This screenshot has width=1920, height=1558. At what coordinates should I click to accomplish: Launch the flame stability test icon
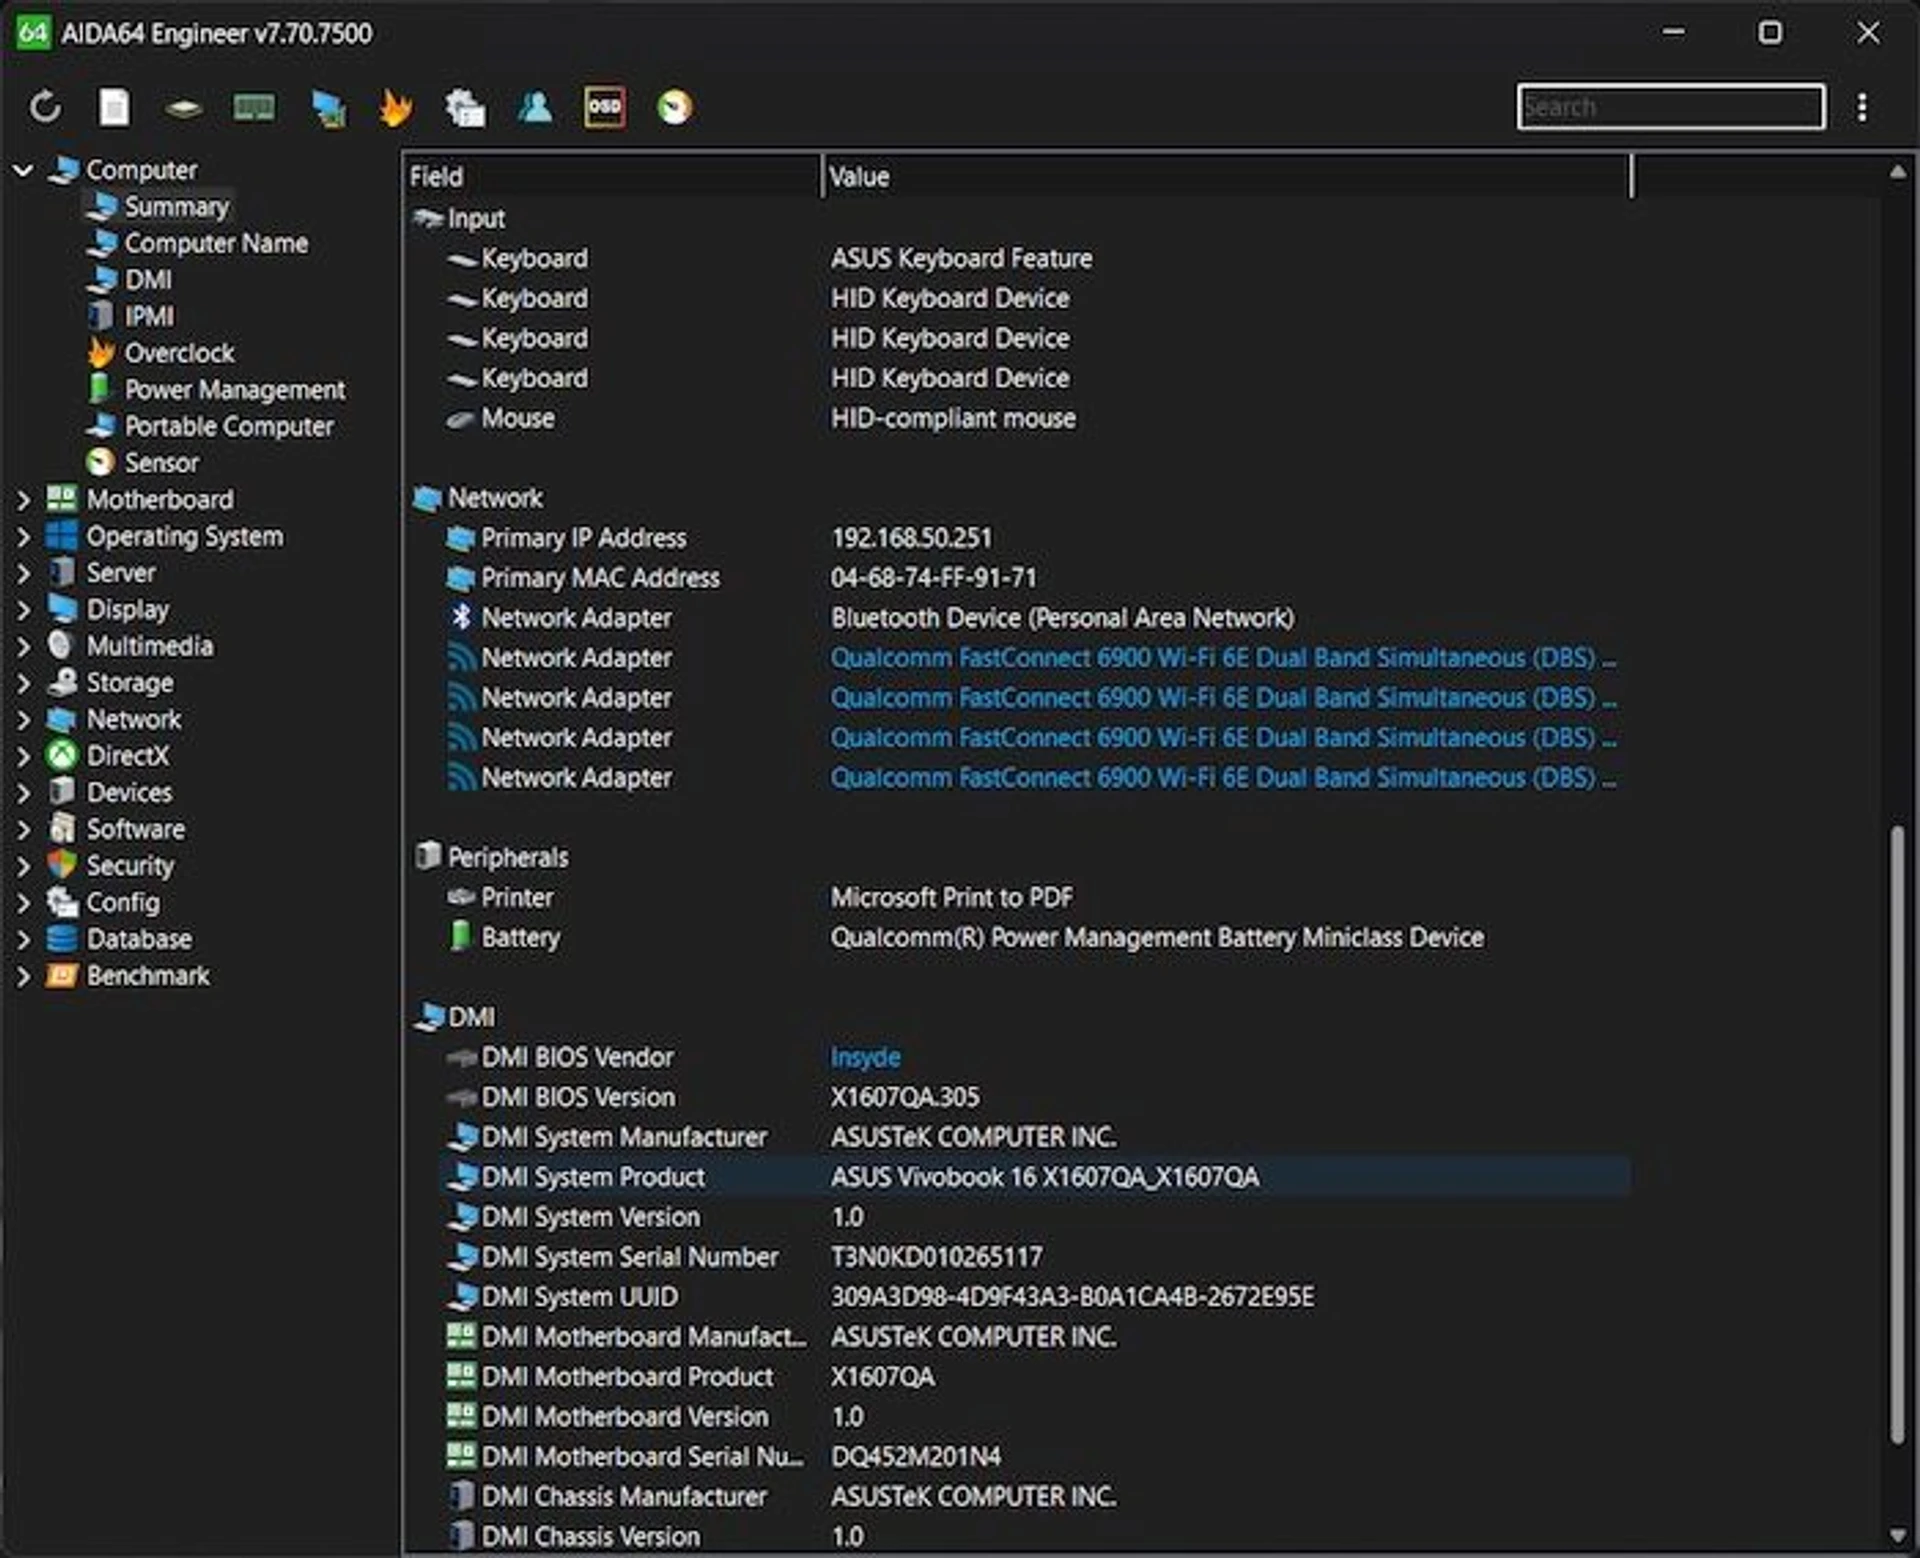(396, 108)
